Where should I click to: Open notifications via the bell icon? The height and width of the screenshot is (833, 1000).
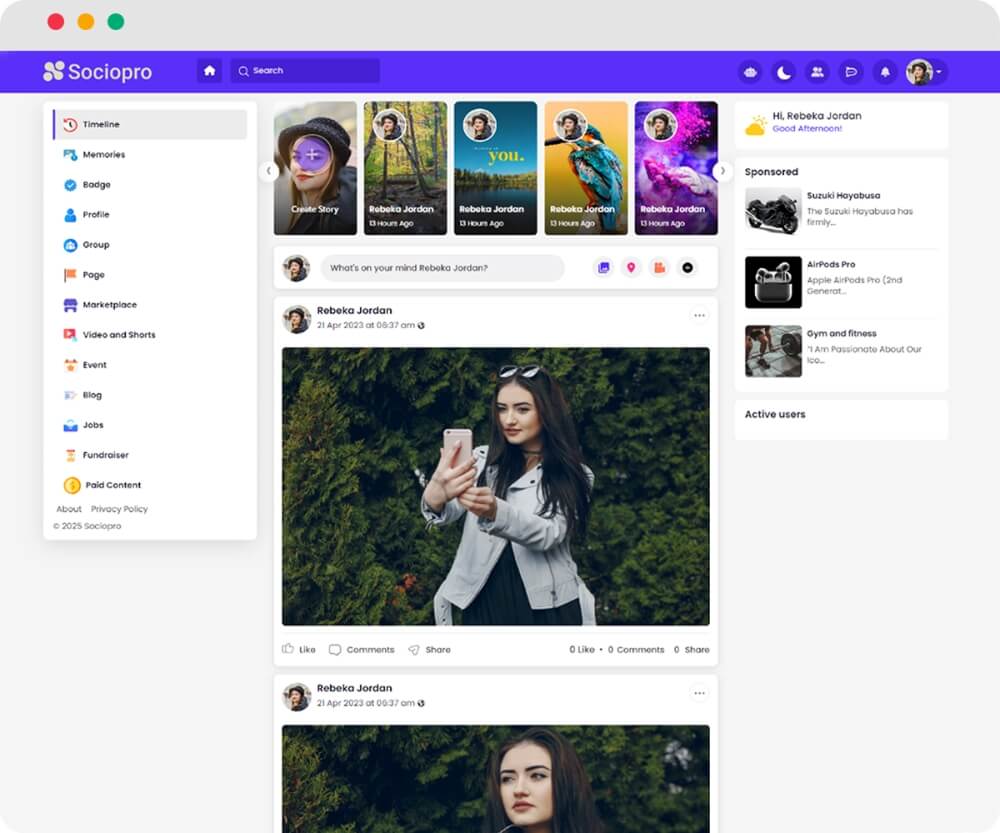point(885,72)
